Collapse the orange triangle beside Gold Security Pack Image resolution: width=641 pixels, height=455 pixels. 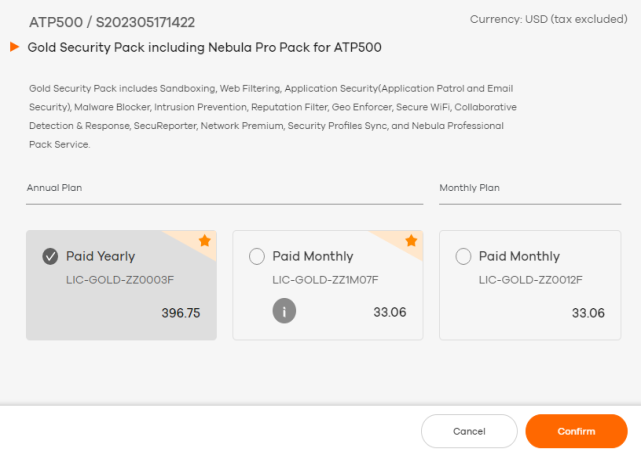pos(15,47)
